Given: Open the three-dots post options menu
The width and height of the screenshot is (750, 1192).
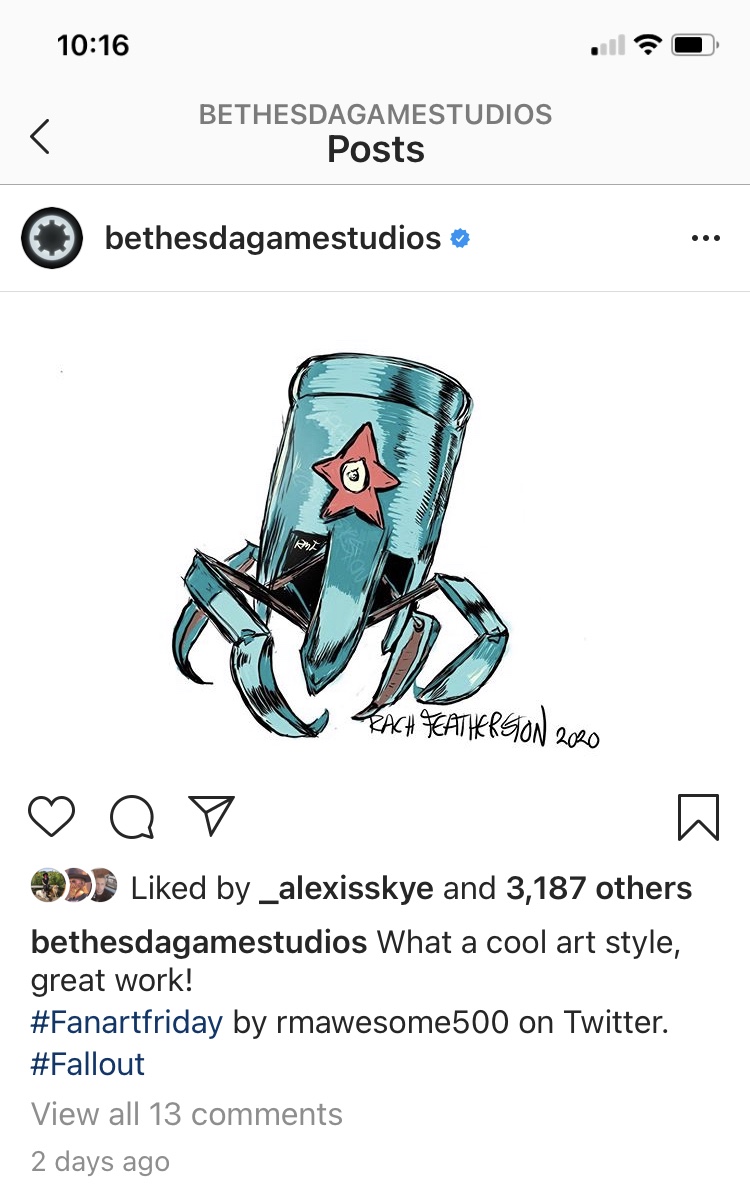Looking at the screenshot, I should pos(705,239).
